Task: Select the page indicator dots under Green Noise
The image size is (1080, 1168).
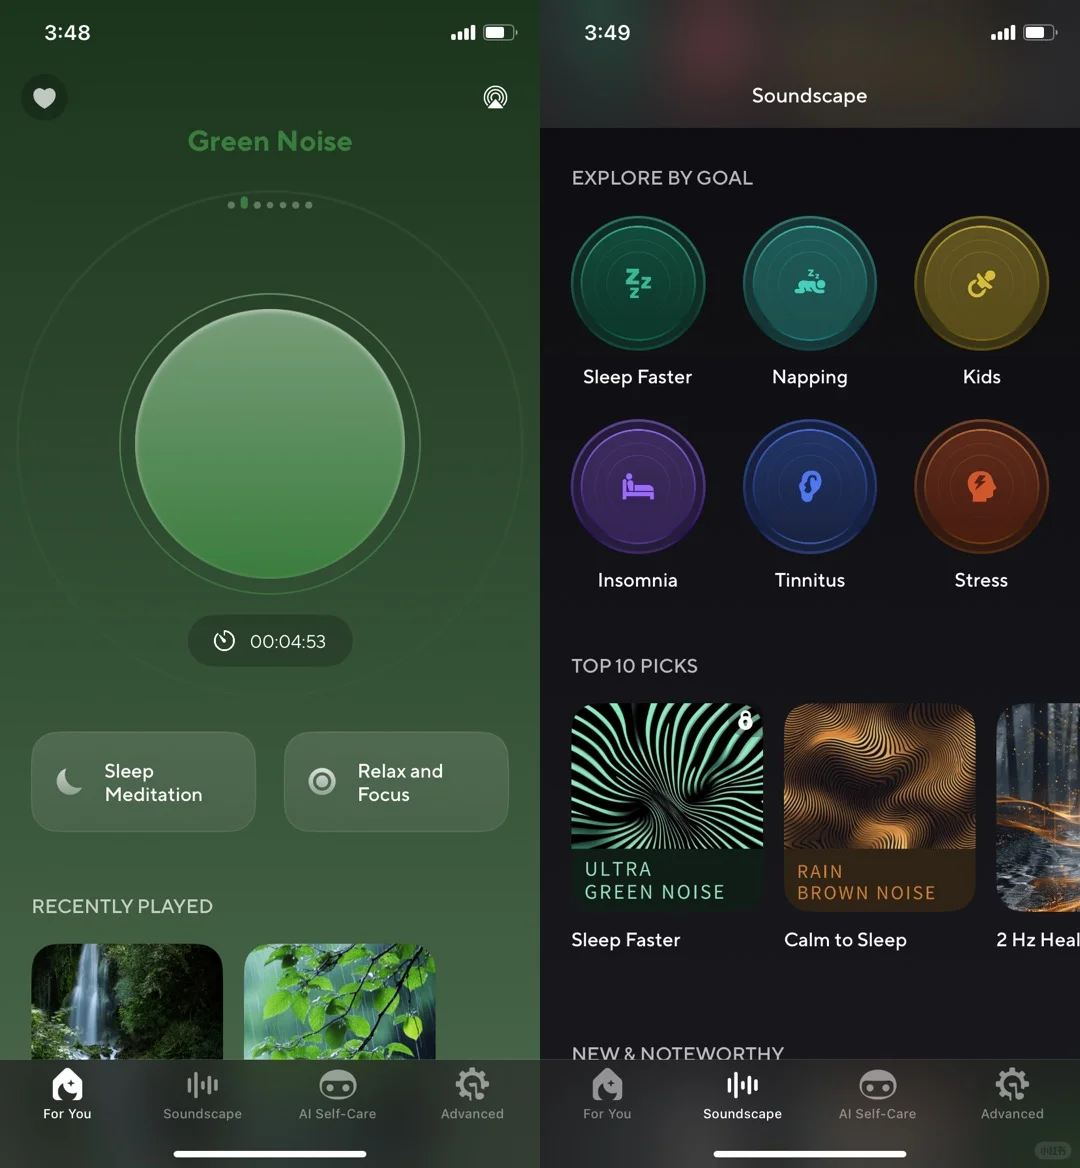Action: 270,204
